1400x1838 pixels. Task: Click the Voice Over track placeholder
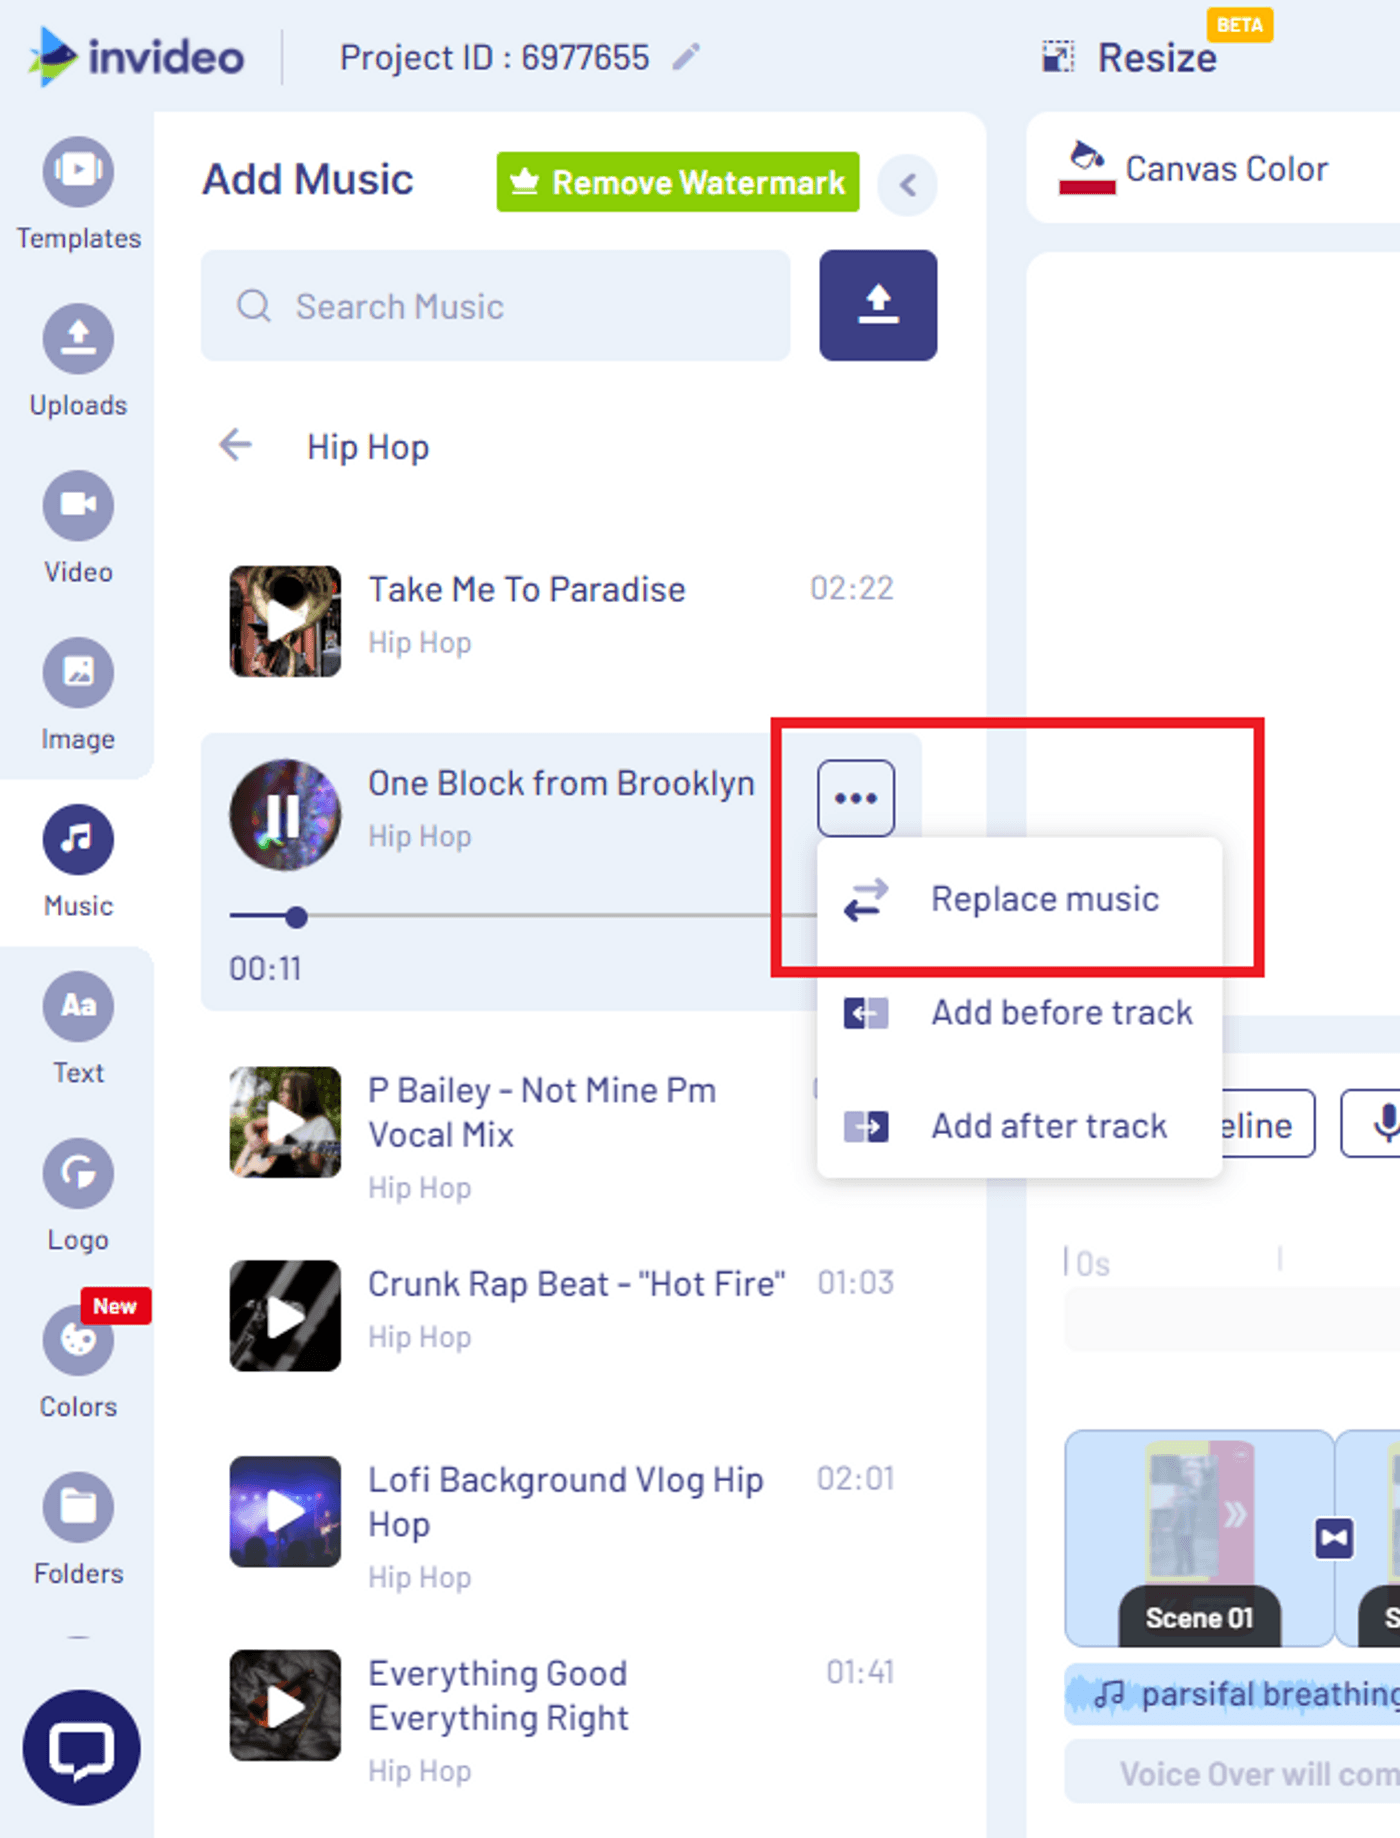[1233, 1773]
